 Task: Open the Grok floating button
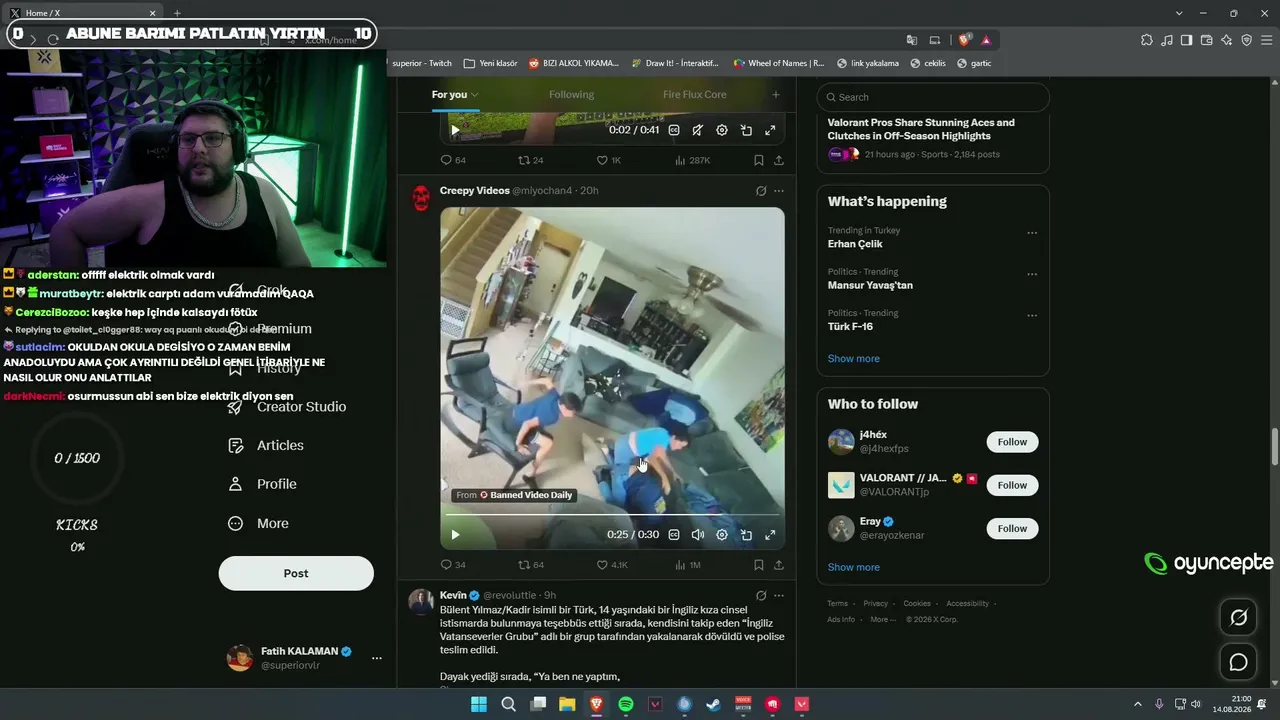click(x=1238, y=618)
